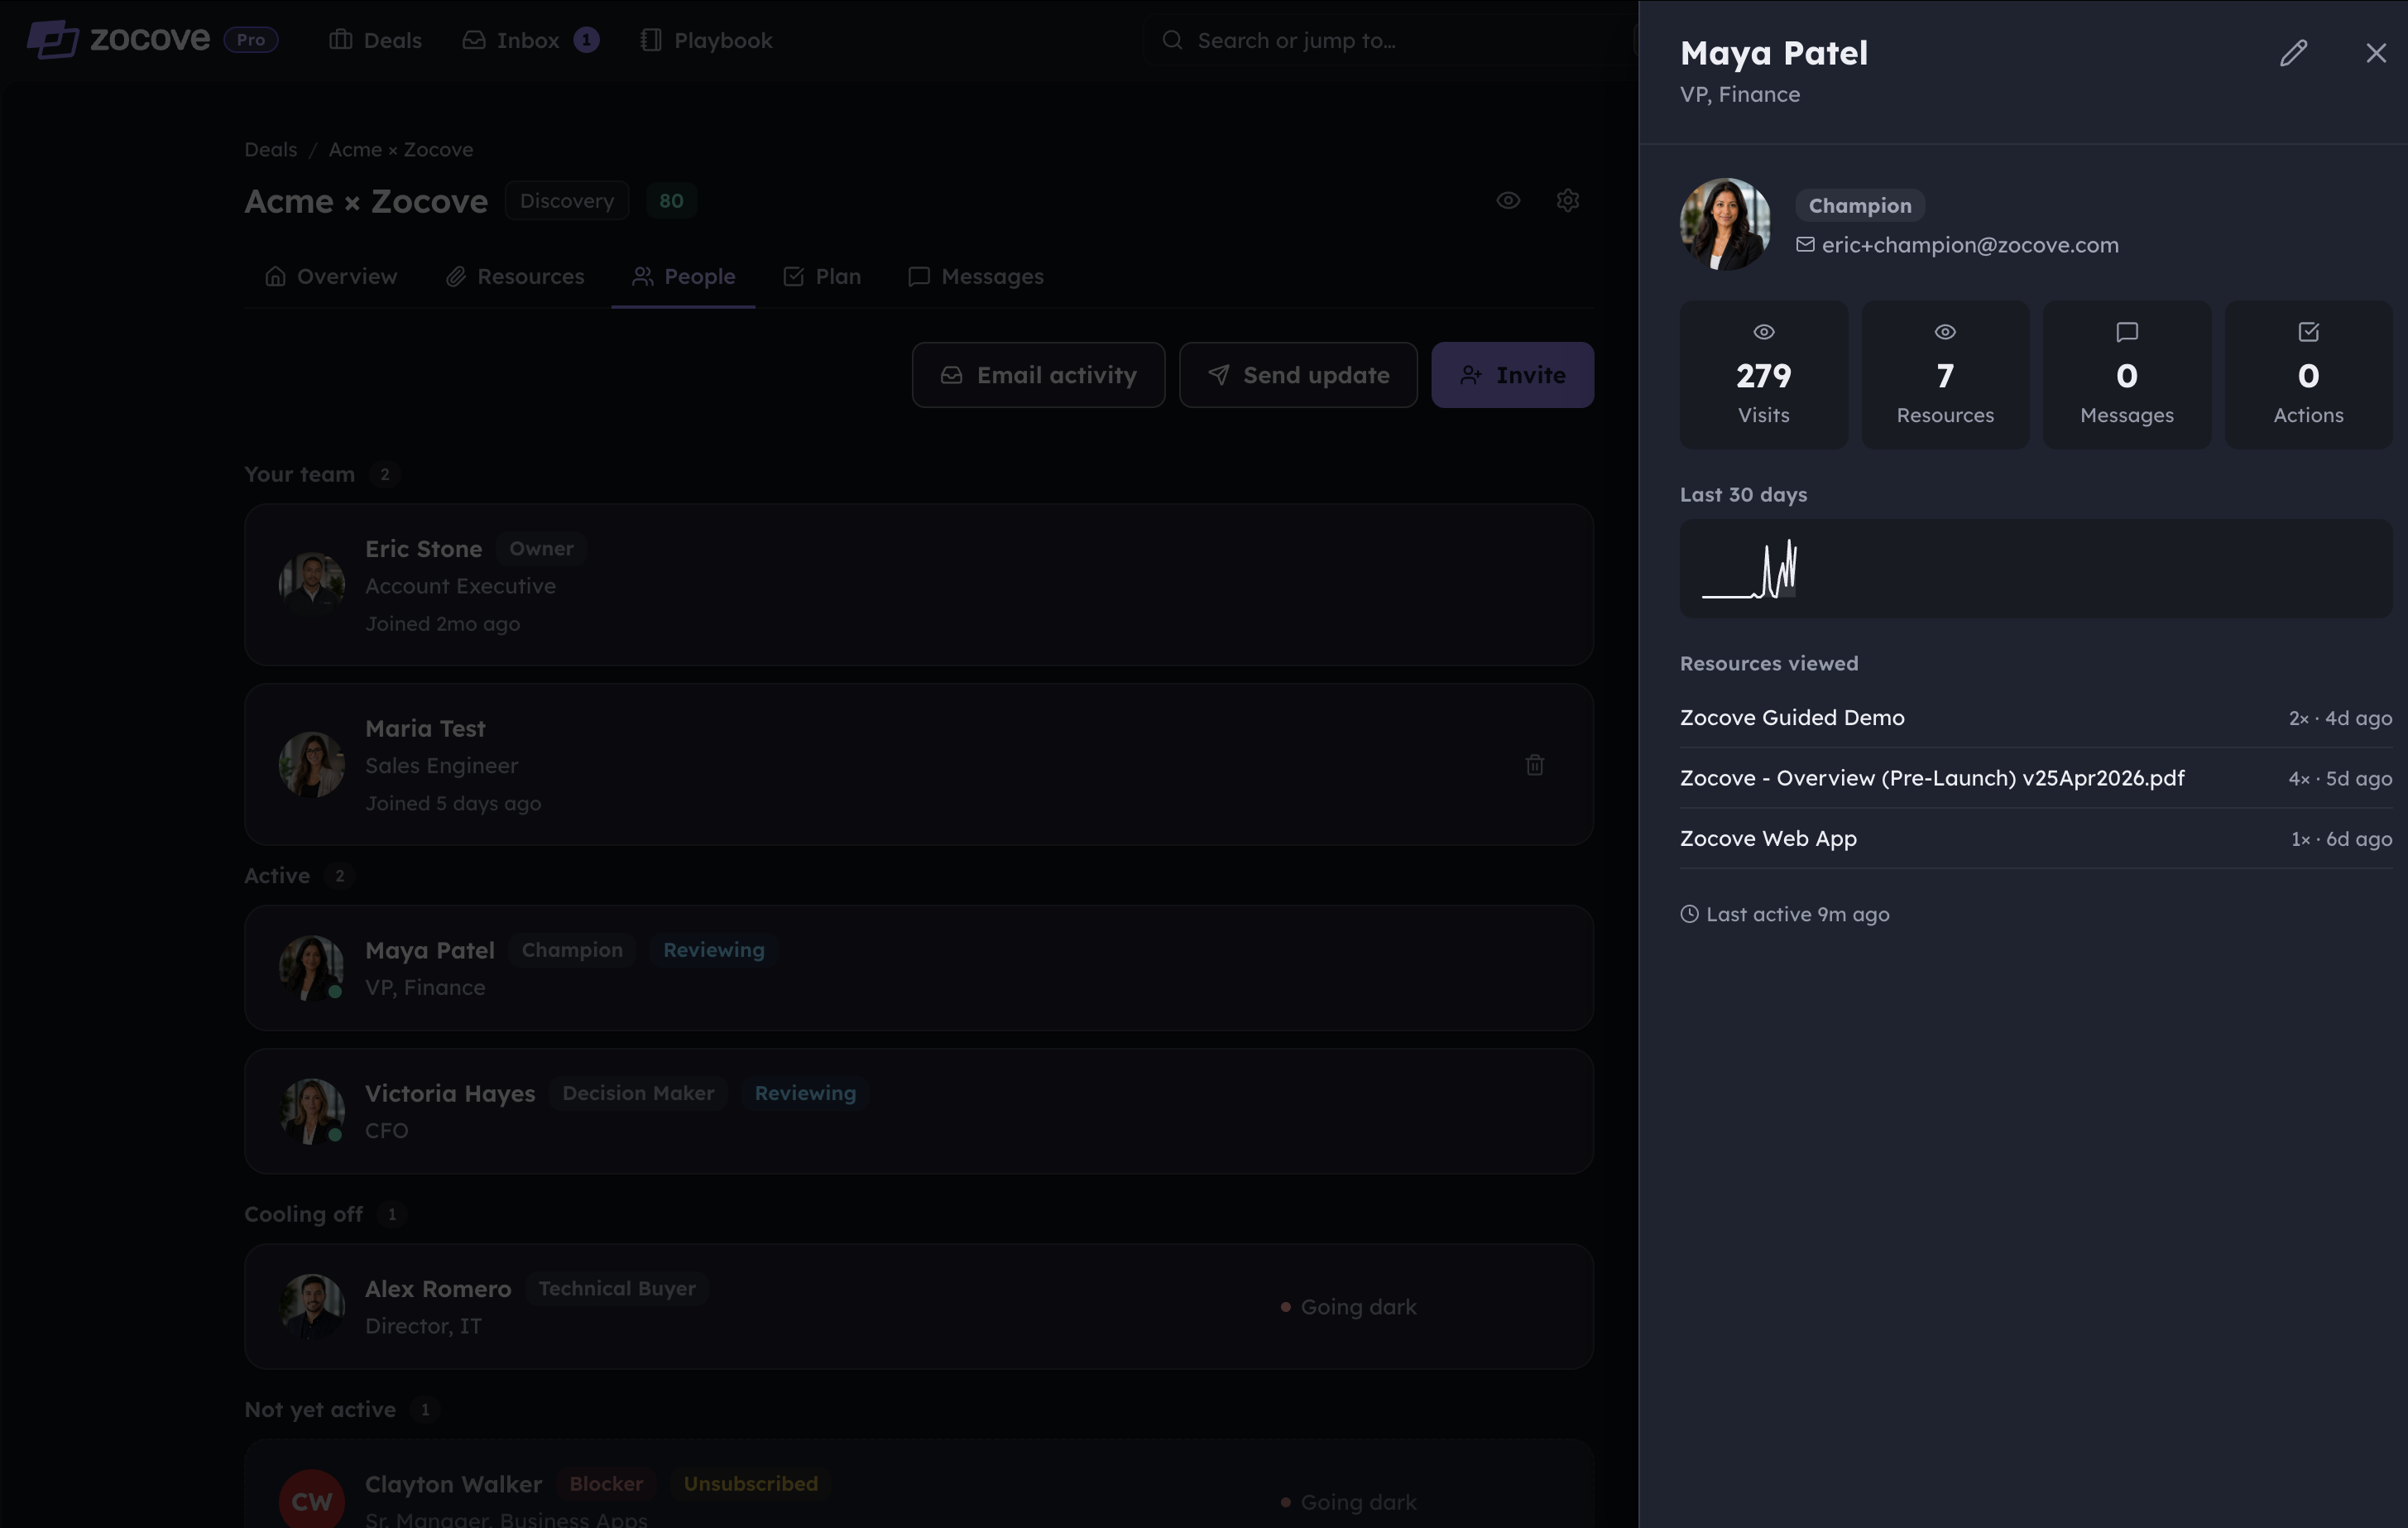
Task: Open Victoria Hayes's row
Action: tap(919, 1111)
